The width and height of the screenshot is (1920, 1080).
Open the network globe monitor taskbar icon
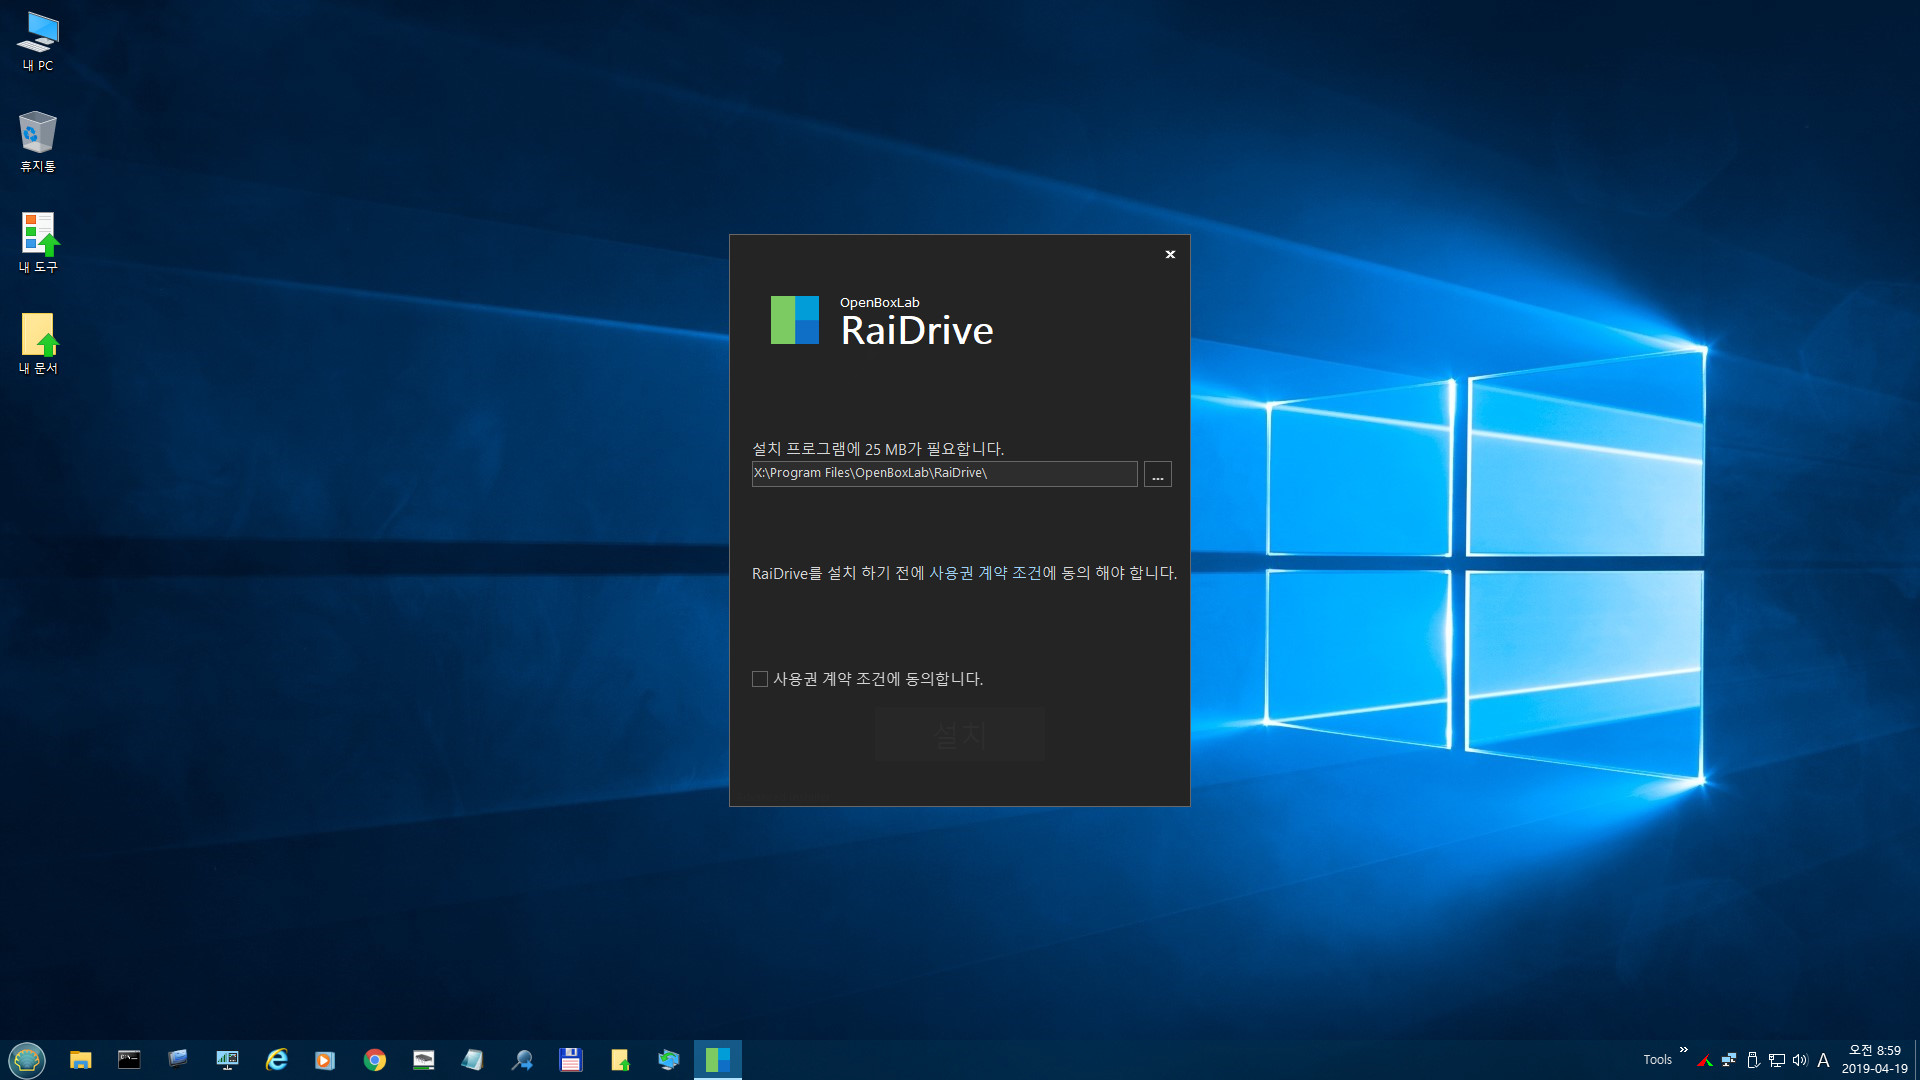(669, 1060)
